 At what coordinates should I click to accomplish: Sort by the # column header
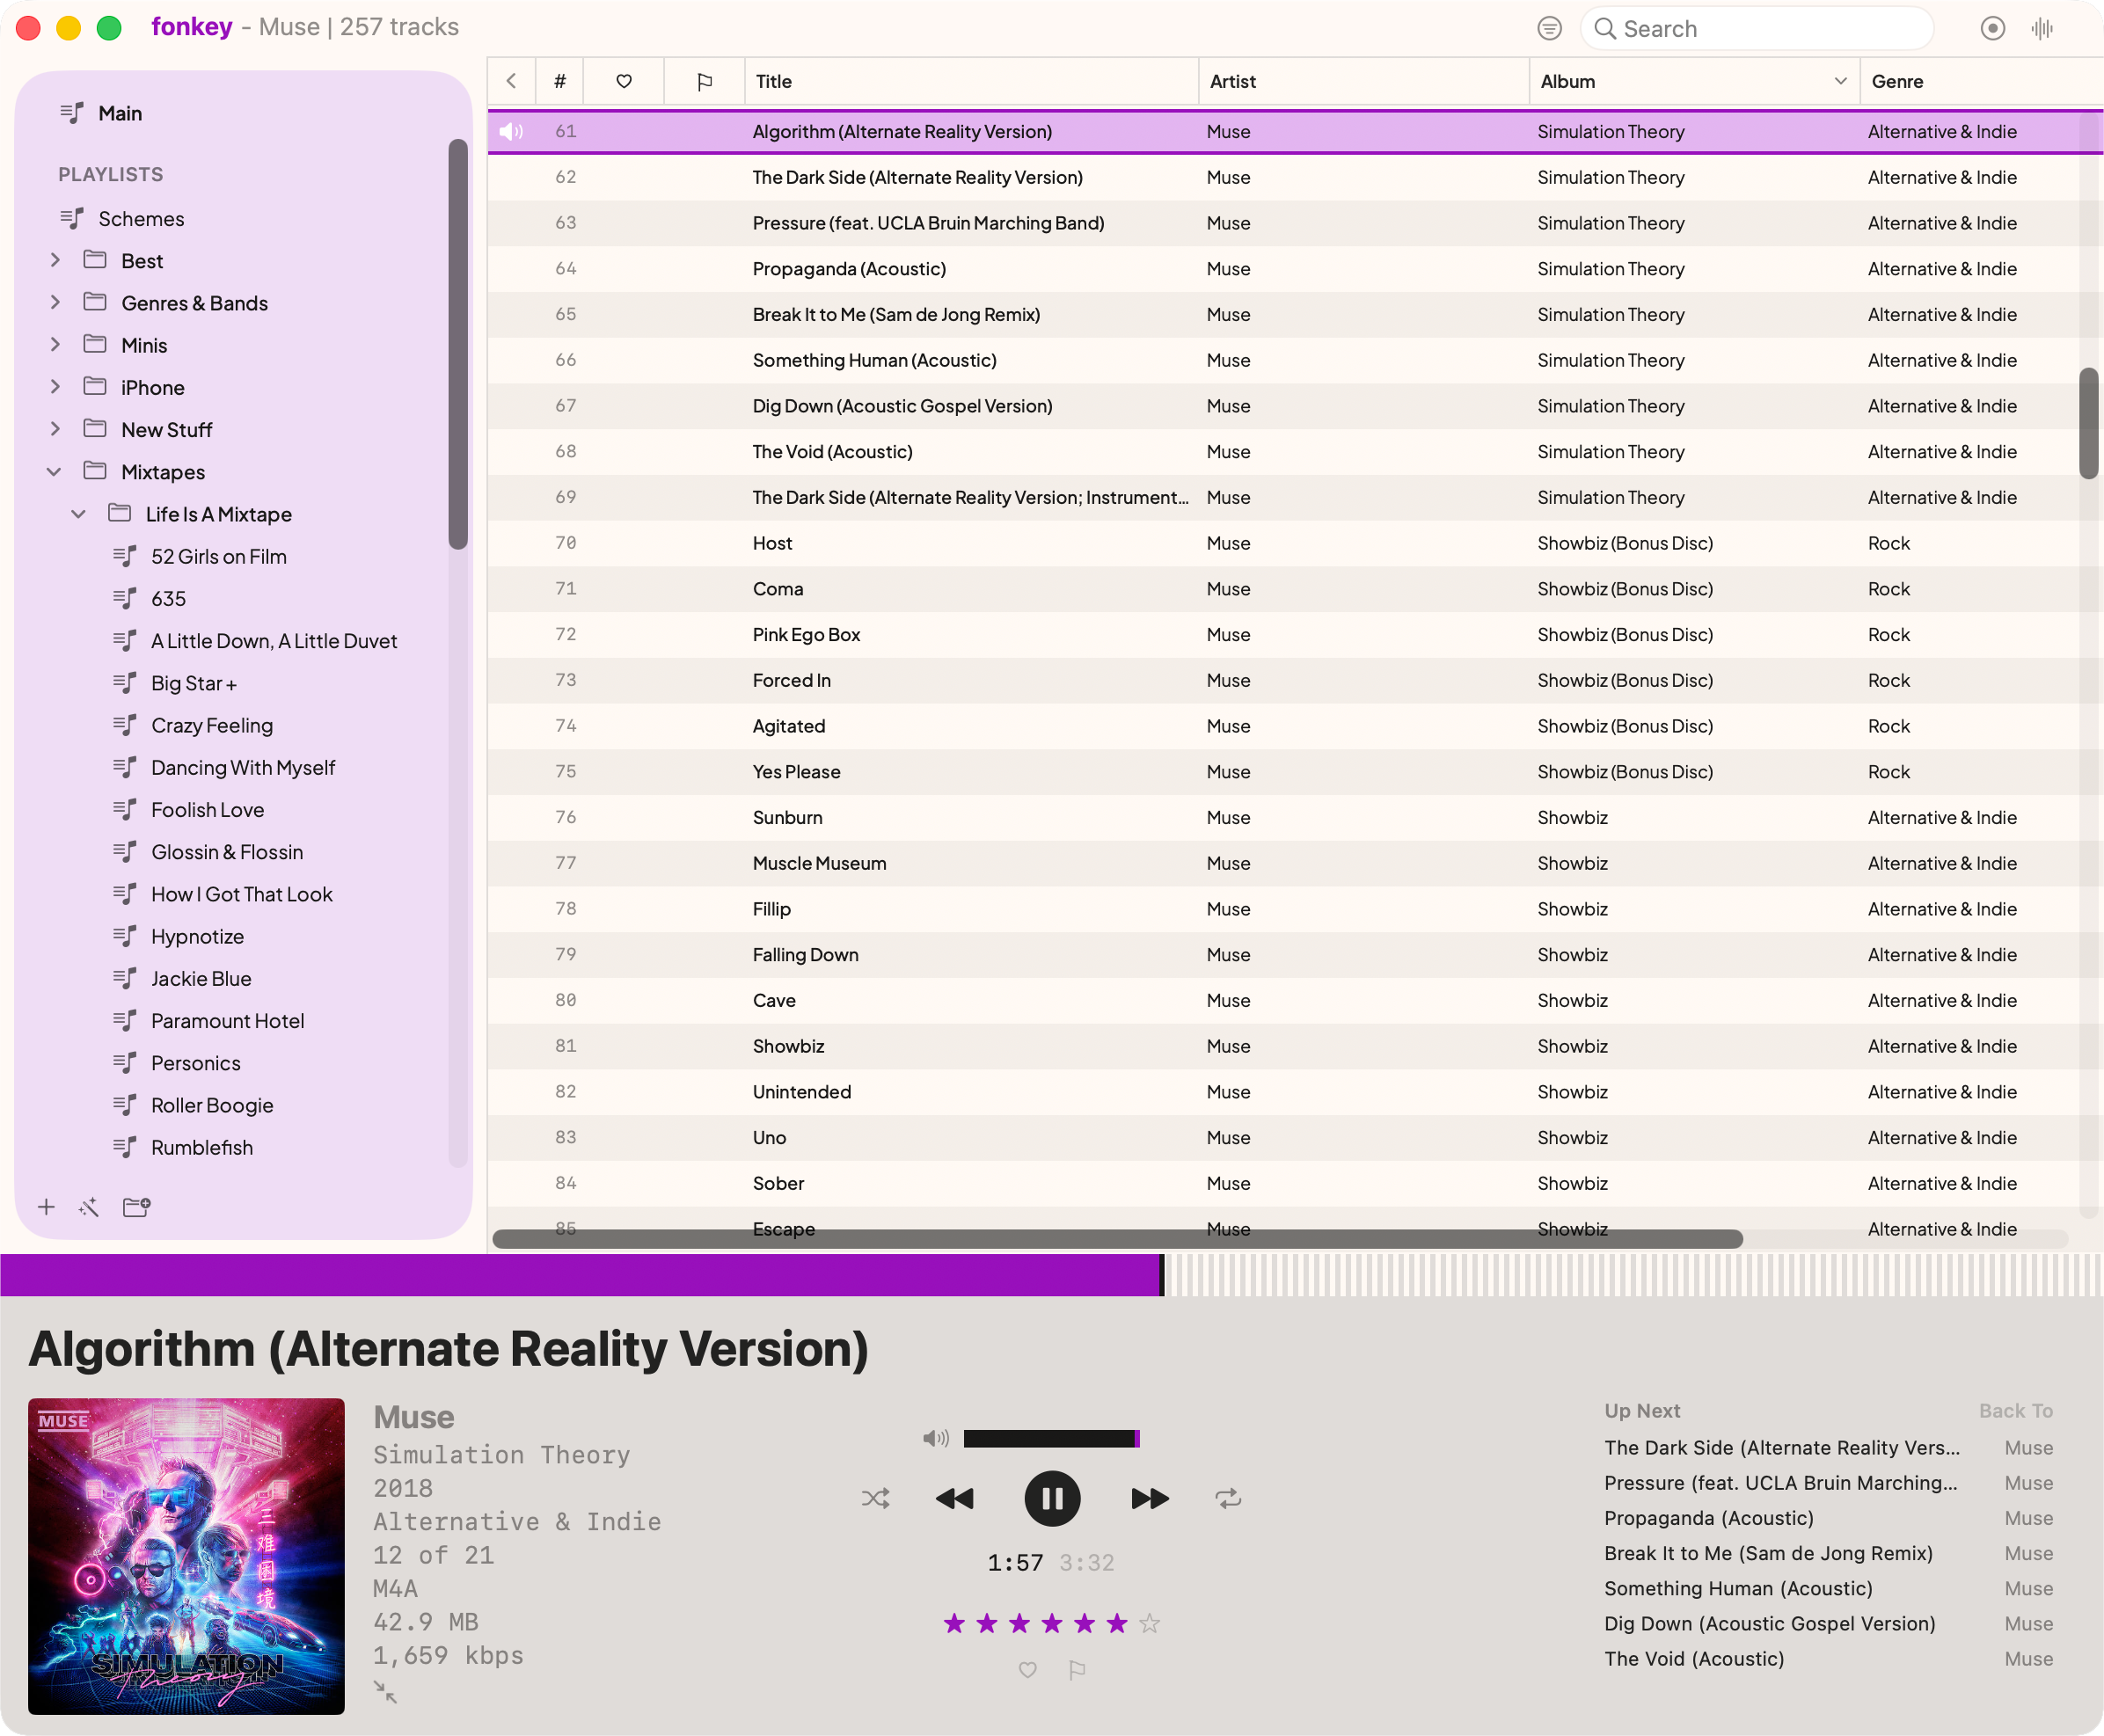[560, 81]
